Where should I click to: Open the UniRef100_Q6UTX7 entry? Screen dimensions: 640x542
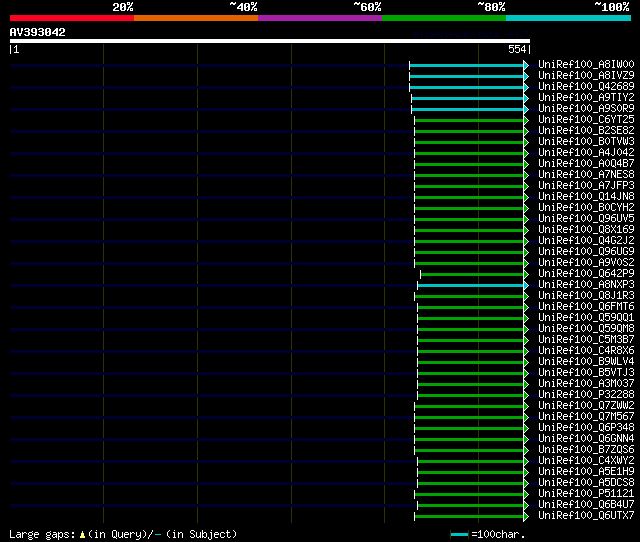coord(586,516)
